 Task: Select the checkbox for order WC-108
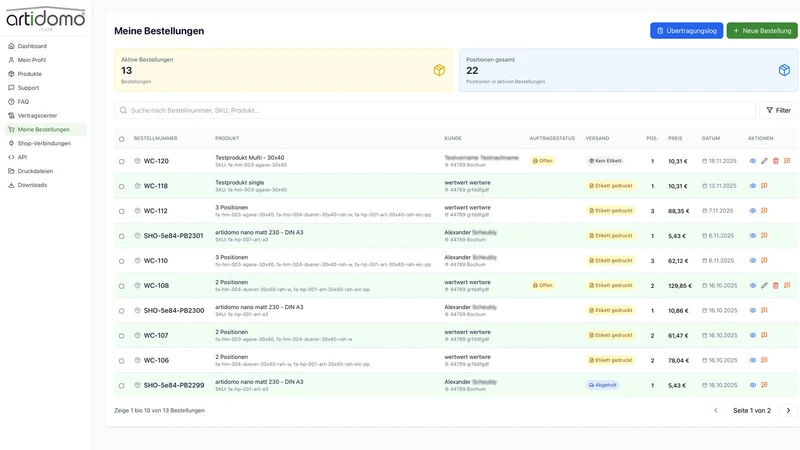pos(121,286)
